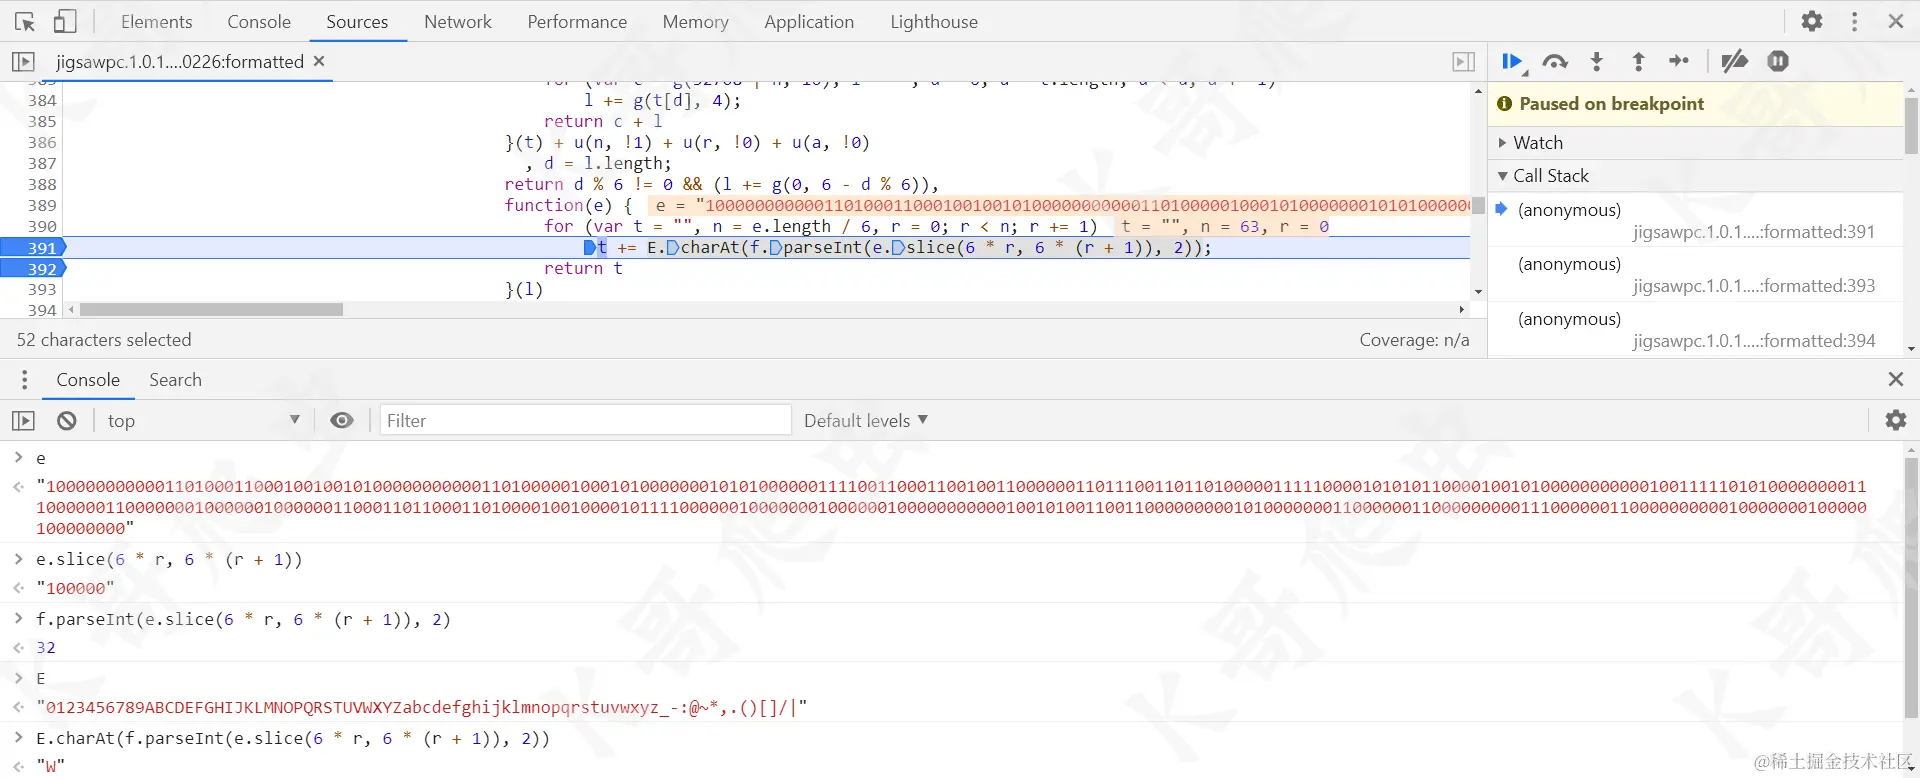
Task: Open the top context dropdown
Action: coord(203,421)
